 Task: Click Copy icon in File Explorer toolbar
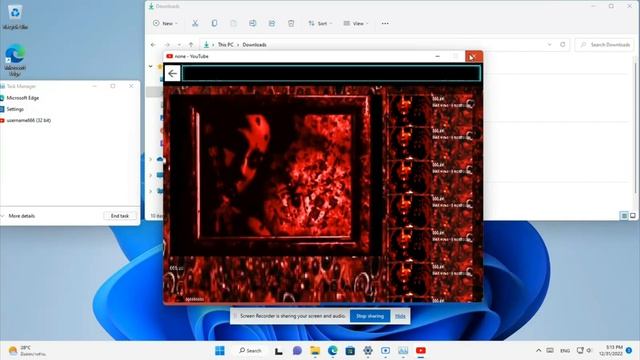[214, 23]
